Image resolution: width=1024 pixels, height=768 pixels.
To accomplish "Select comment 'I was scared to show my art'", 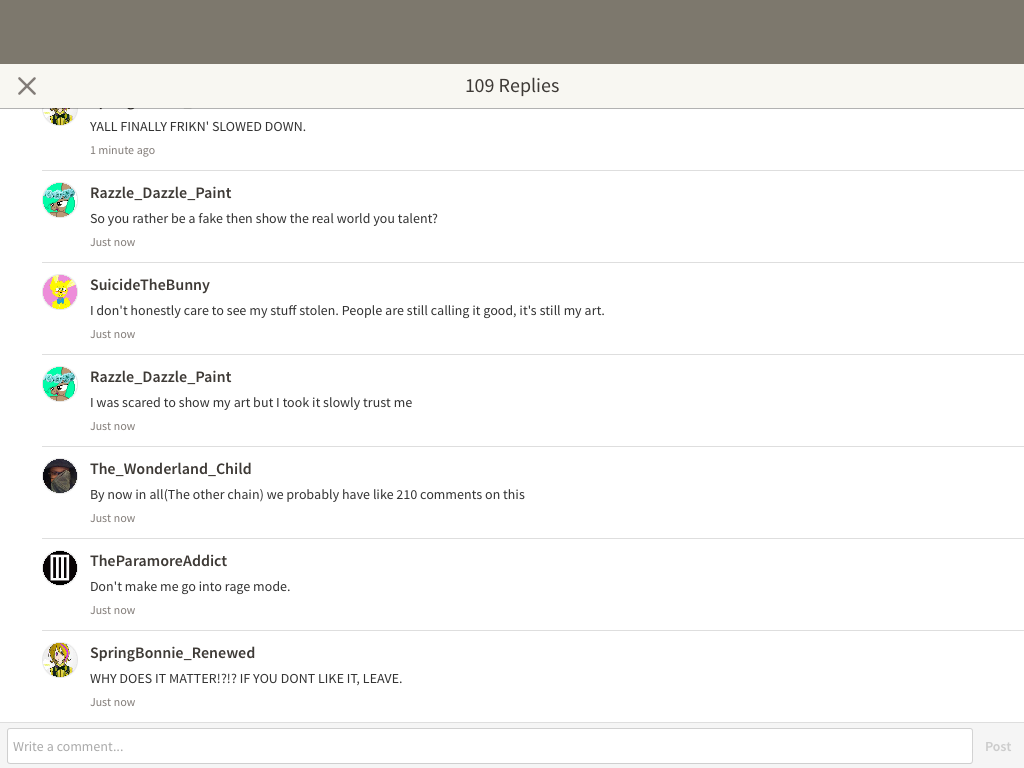I will (x=251, y=403).
